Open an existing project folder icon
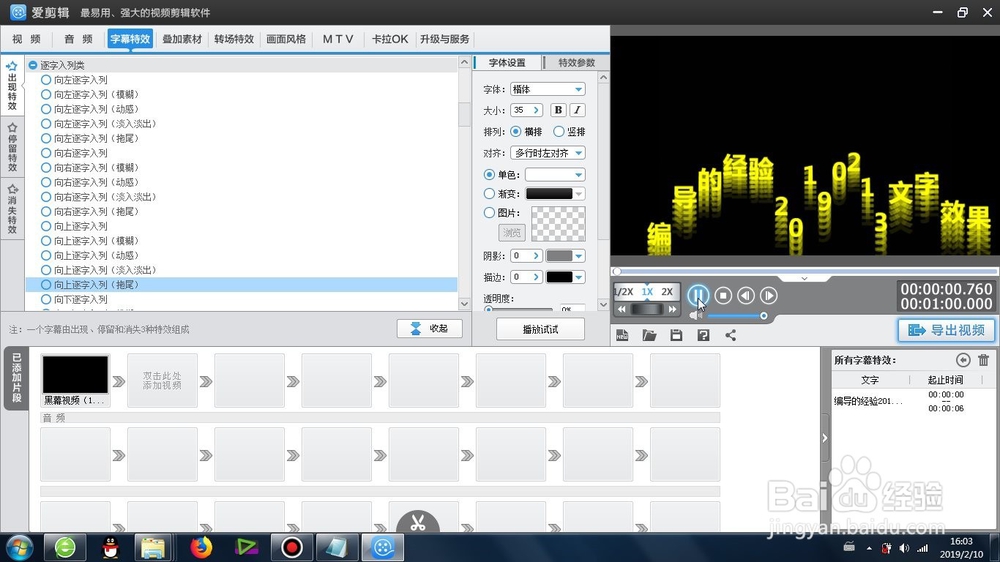This screenshot has width=1000, height=562. pos(649,335)
